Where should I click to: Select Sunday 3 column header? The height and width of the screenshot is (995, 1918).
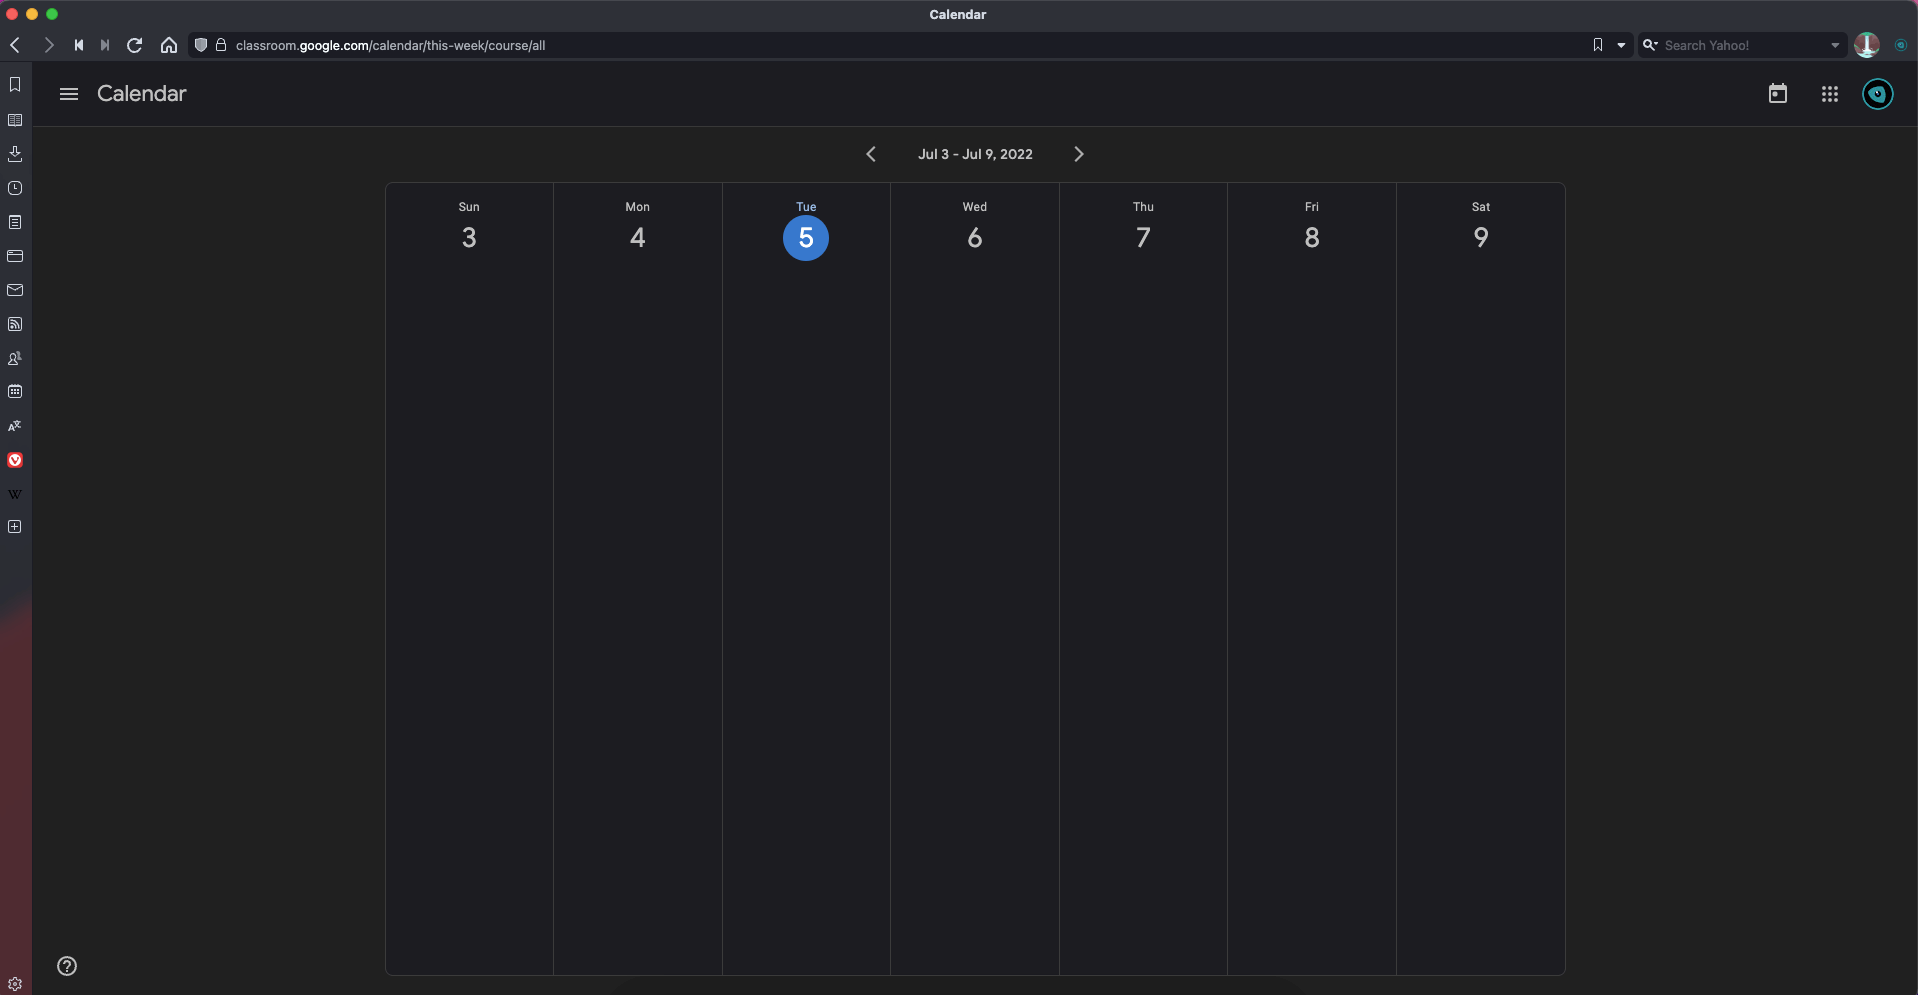coord(469,226)
